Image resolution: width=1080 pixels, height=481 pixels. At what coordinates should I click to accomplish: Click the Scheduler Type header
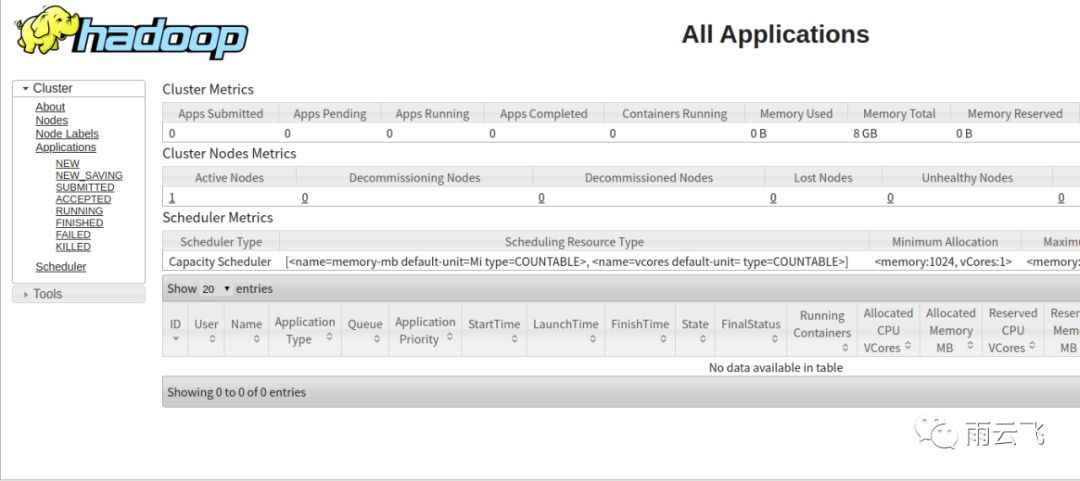(x=221, y=242)
